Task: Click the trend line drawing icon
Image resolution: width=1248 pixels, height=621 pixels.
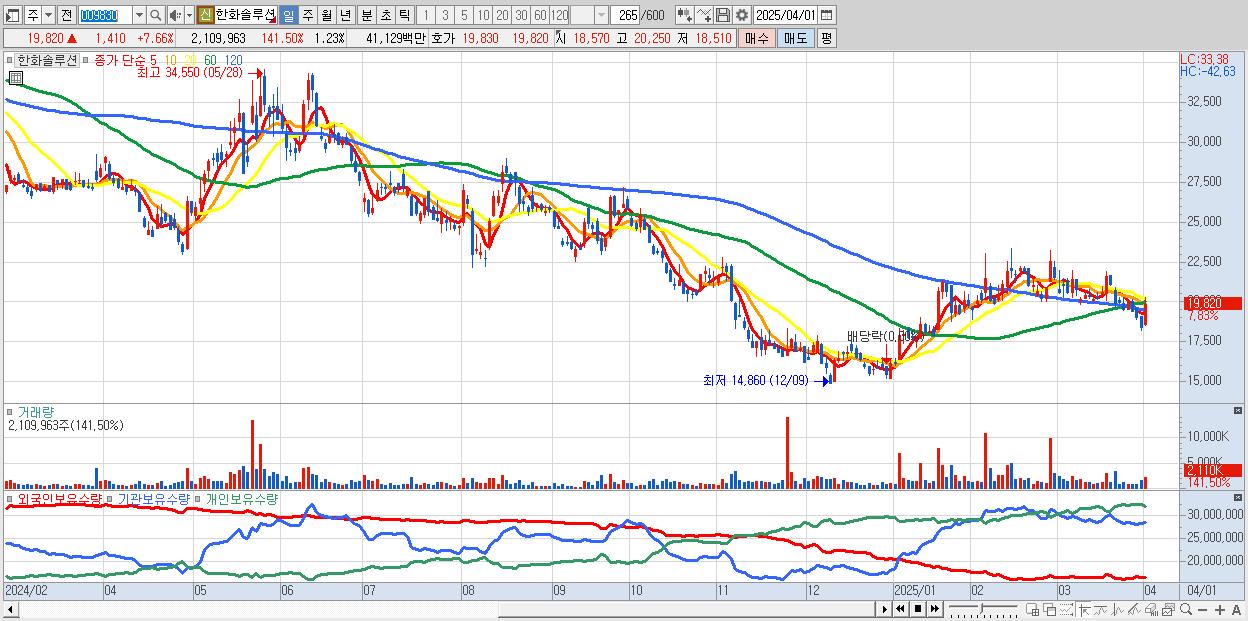Action: pyautogui.click(x=1101, y=609)
